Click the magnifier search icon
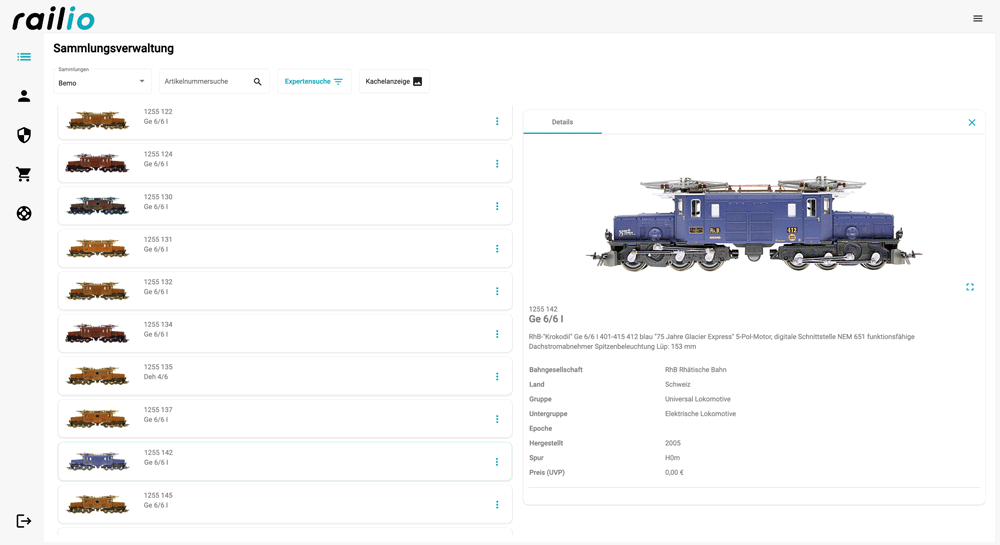This screenshot has height=545, width=1000. click(258, 82)
